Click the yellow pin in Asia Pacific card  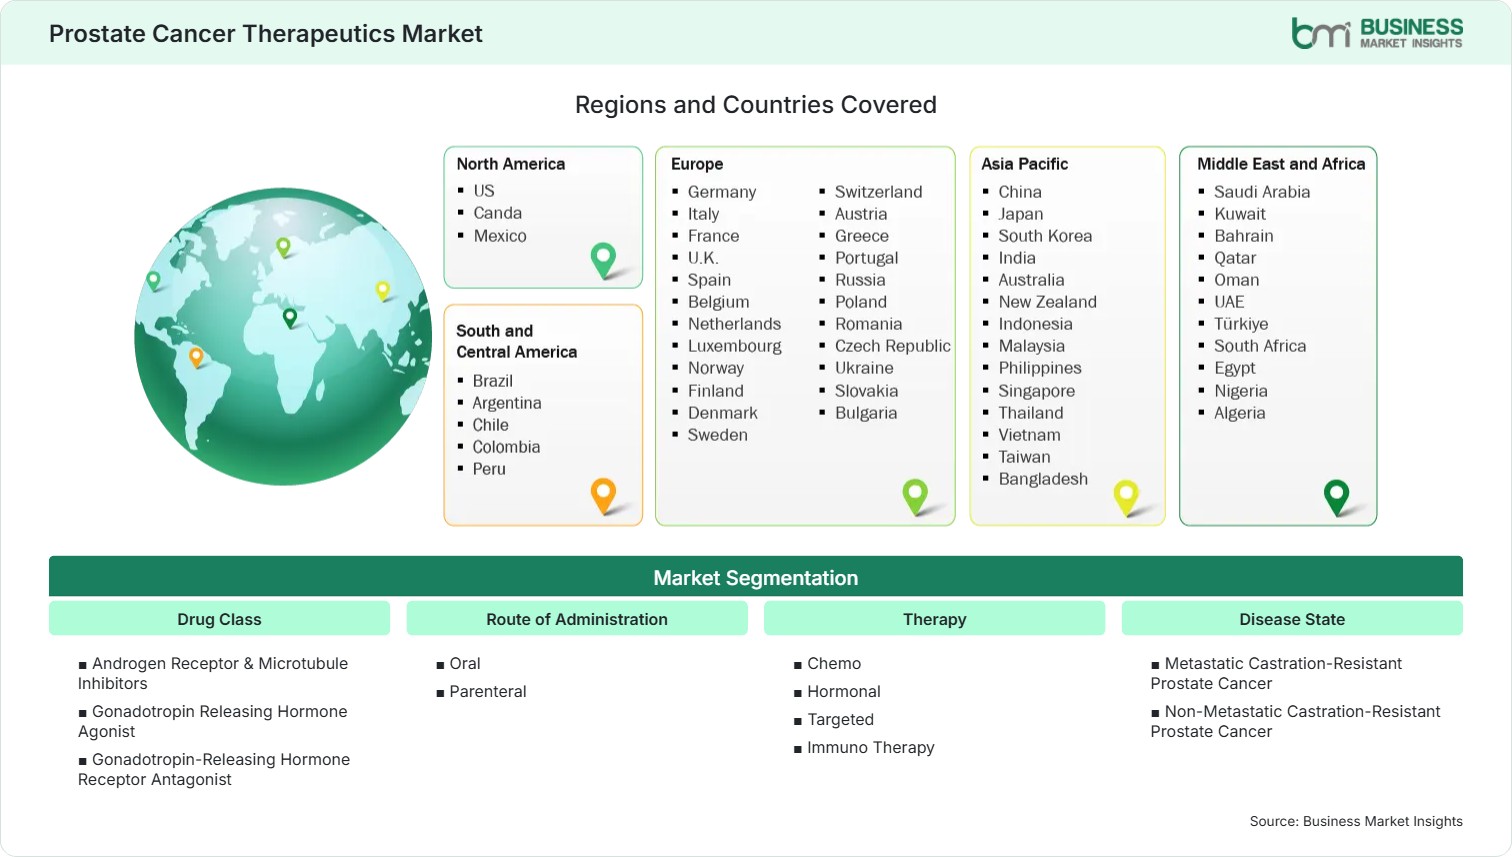[x=1126, y=498]
